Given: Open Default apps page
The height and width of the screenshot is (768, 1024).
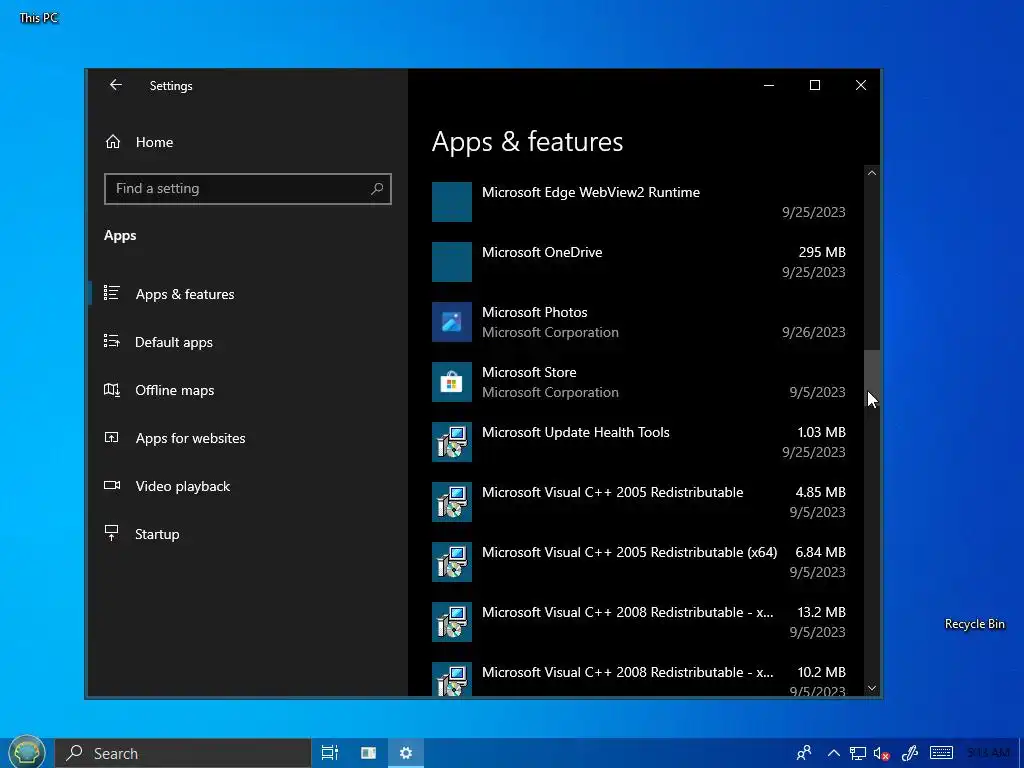Looking at the screenshot, I should coord(247,342).
